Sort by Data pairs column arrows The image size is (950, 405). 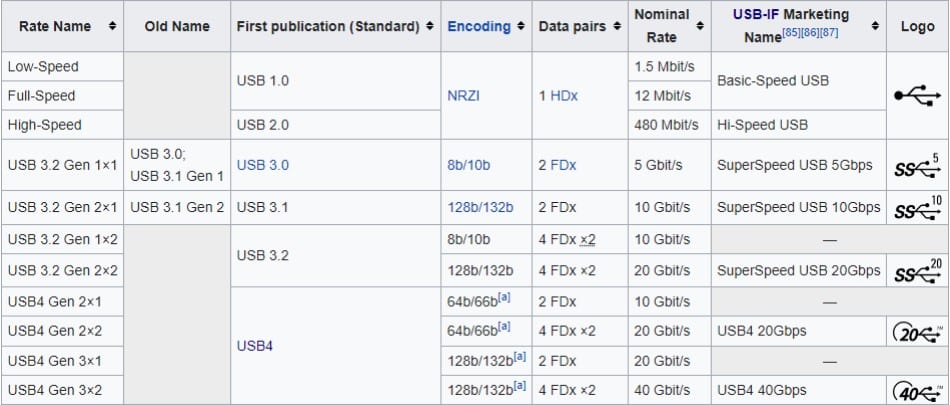click(617, 26)
